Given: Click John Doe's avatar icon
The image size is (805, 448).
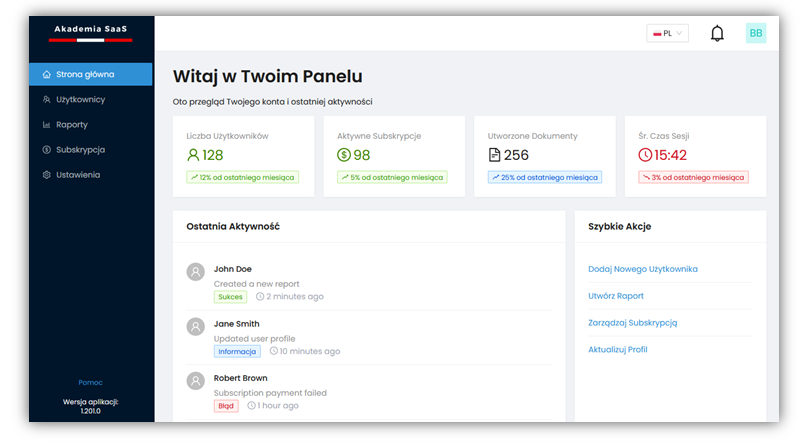Looking at the screenshot, I should pos(196,271).
